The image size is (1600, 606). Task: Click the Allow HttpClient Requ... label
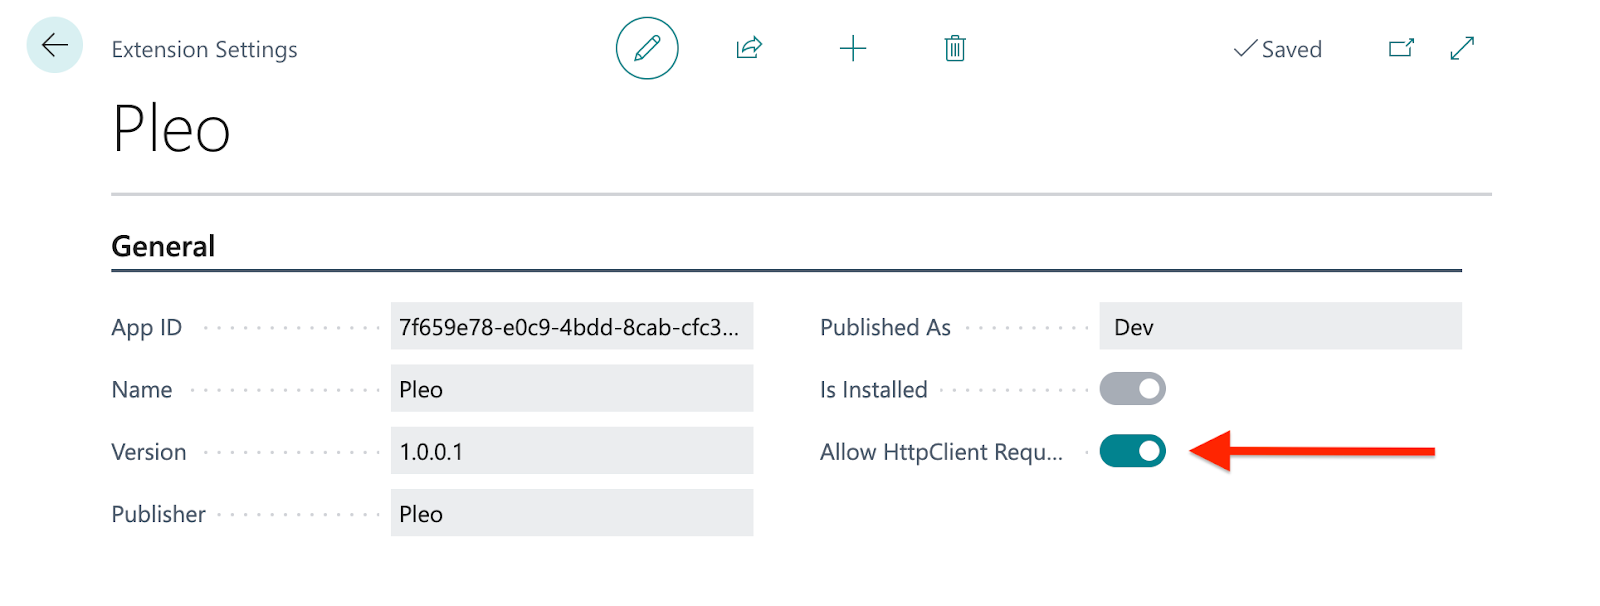pyautogui.click(x=941, y=452)
